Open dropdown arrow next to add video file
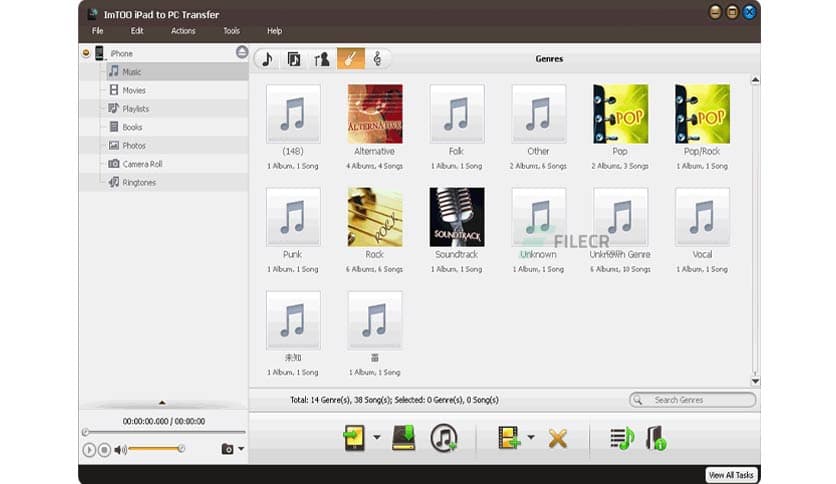The image size is (836, 484). pyautogui.click(x=531, y=438)
